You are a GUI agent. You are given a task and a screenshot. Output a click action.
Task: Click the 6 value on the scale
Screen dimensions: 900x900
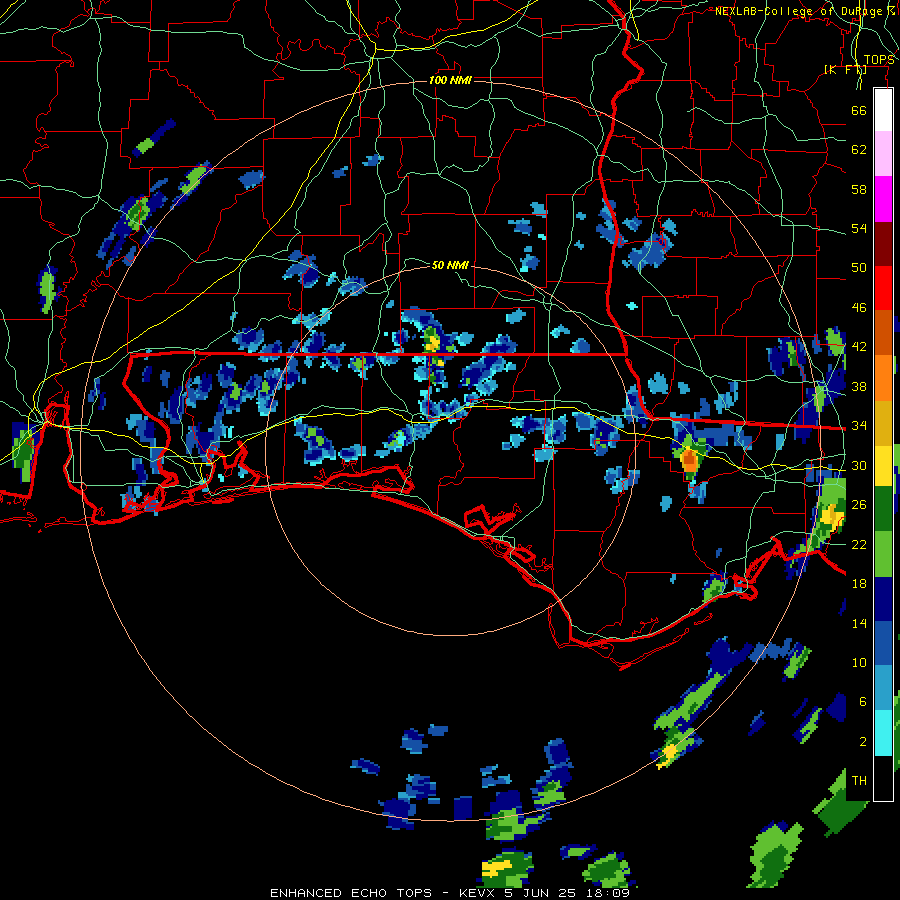pyautogui.click(x=863, y=702)
